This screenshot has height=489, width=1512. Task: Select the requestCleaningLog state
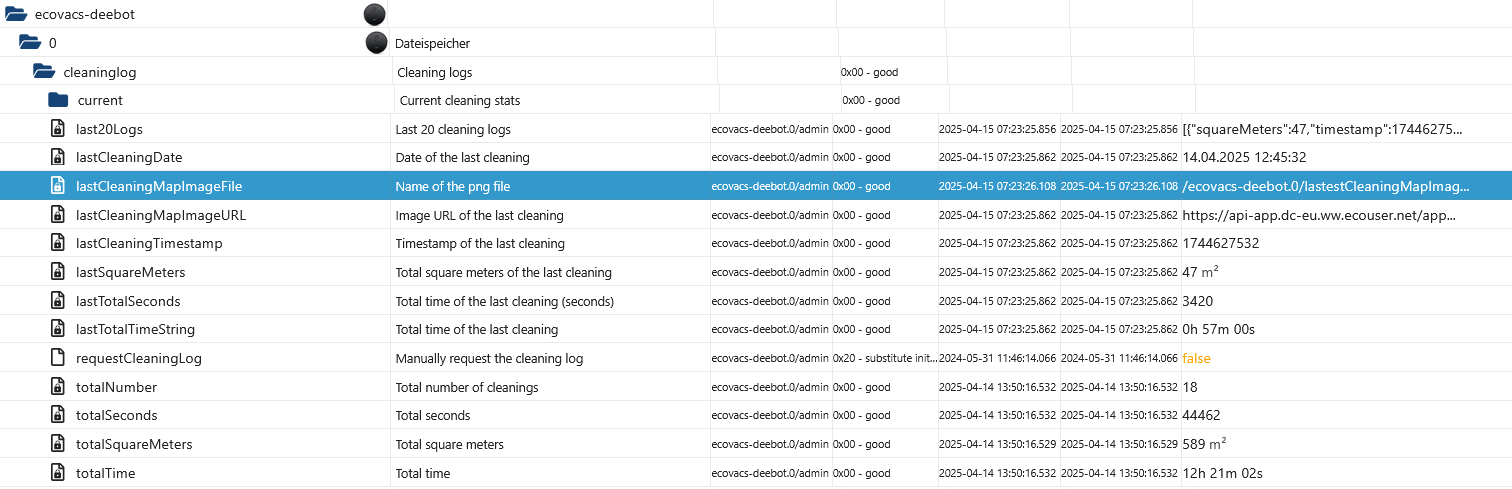[x=139, y=358]
